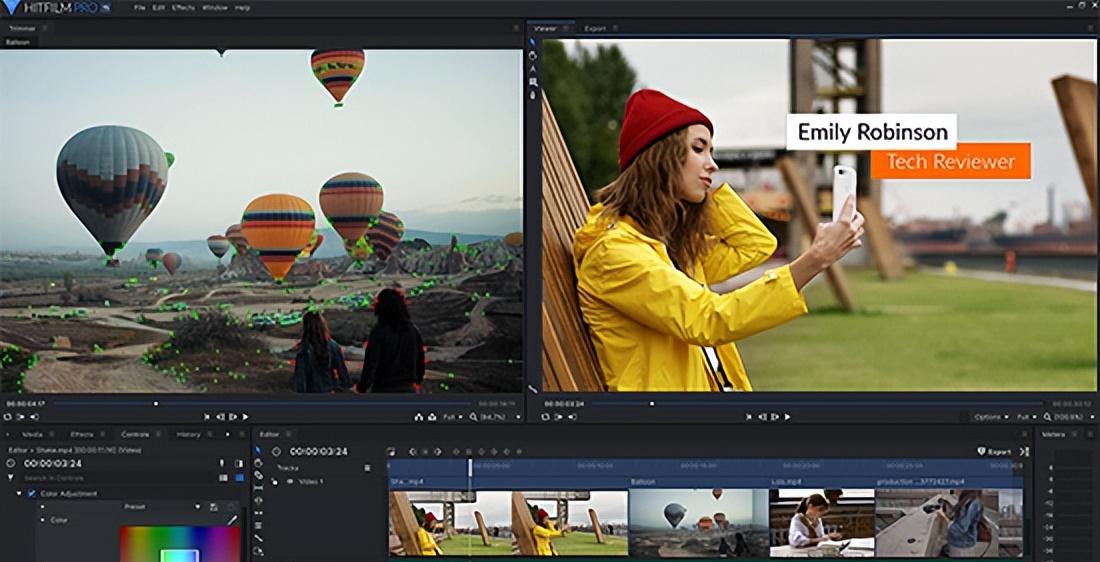
Task: Open the Trimmer zoom percentage dropdown
Action: click(x=499, y=417)
